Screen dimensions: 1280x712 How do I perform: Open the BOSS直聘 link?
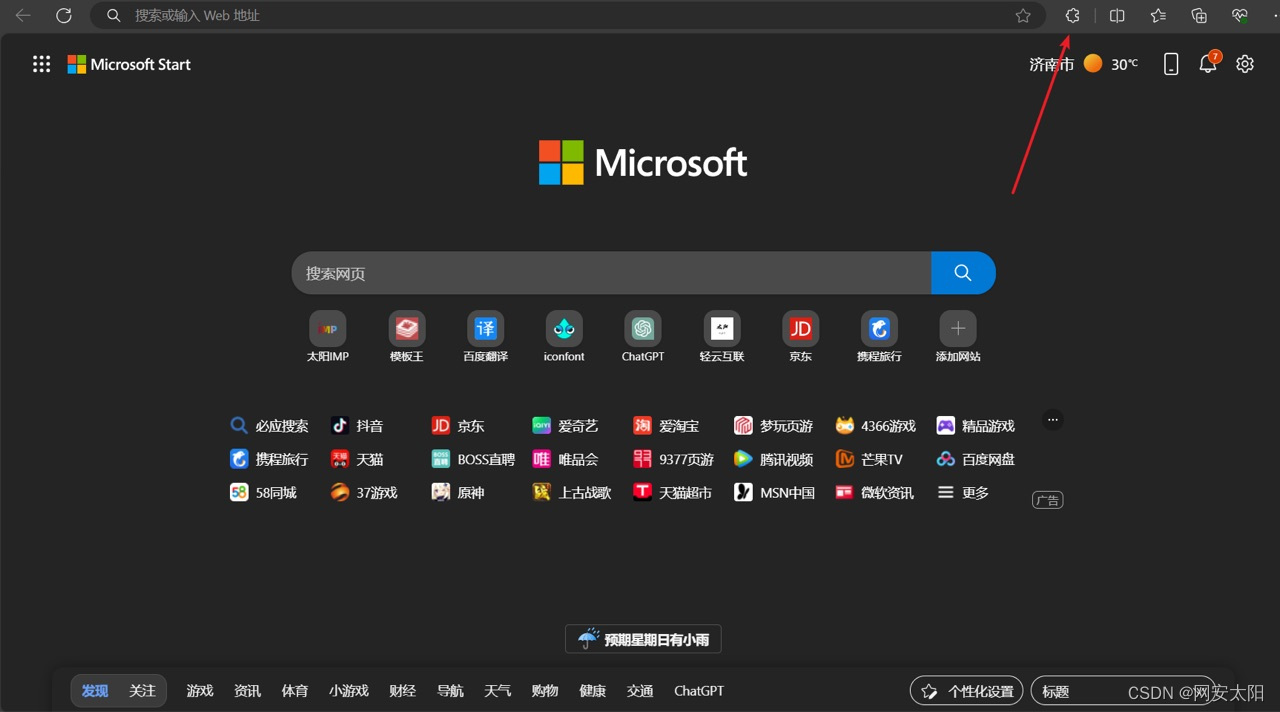473,459
